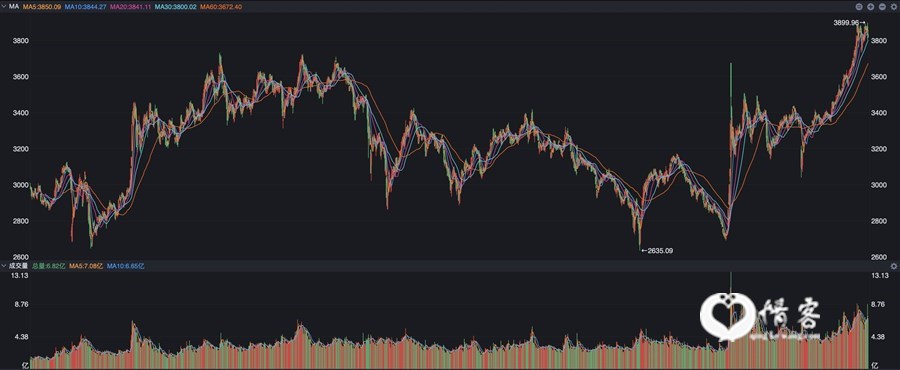Collapse the 成交量 volume panel chevron
Viewport: 900px width, 370px height.
[x=3, y=266]
